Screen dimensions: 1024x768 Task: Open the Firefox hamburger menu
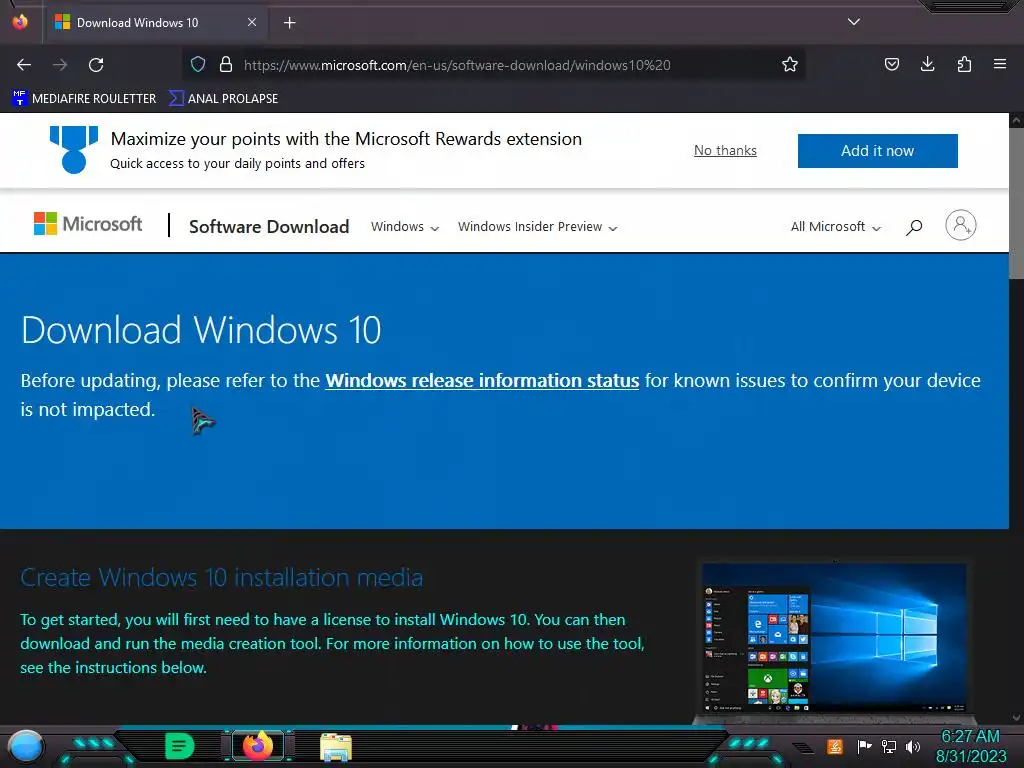click(1000, 64)
